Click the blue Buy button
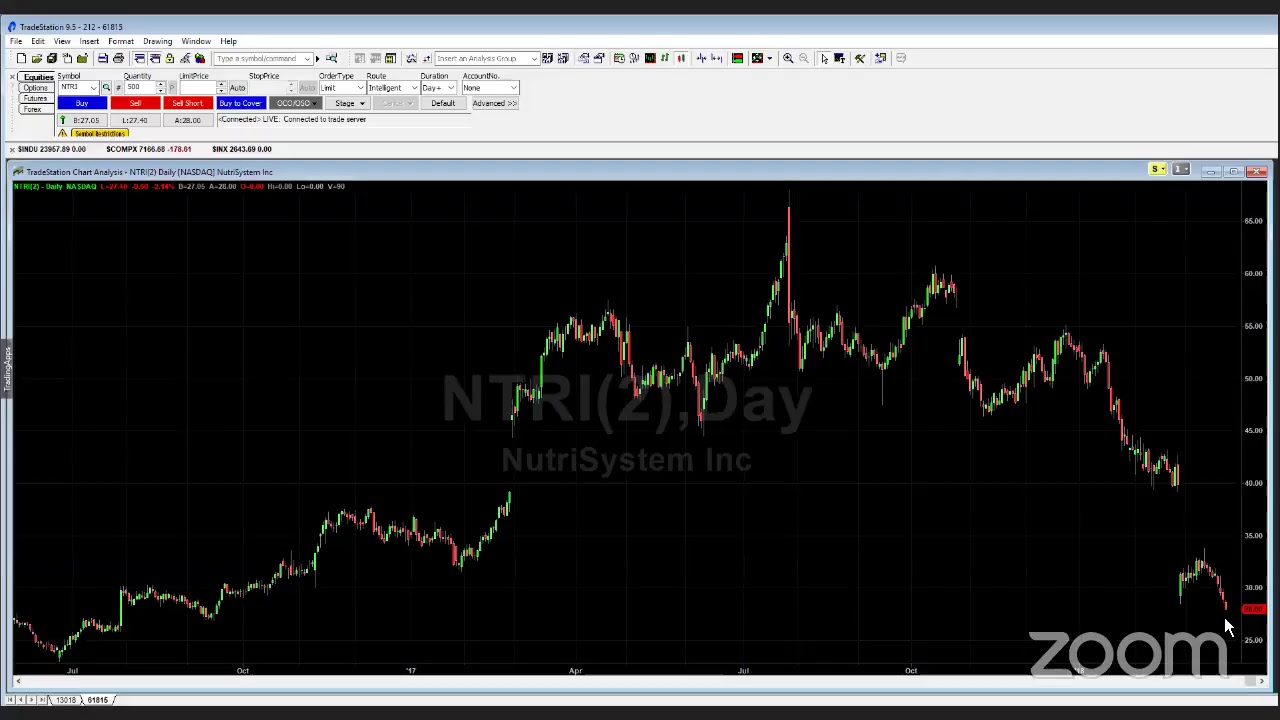 [82, 103]
